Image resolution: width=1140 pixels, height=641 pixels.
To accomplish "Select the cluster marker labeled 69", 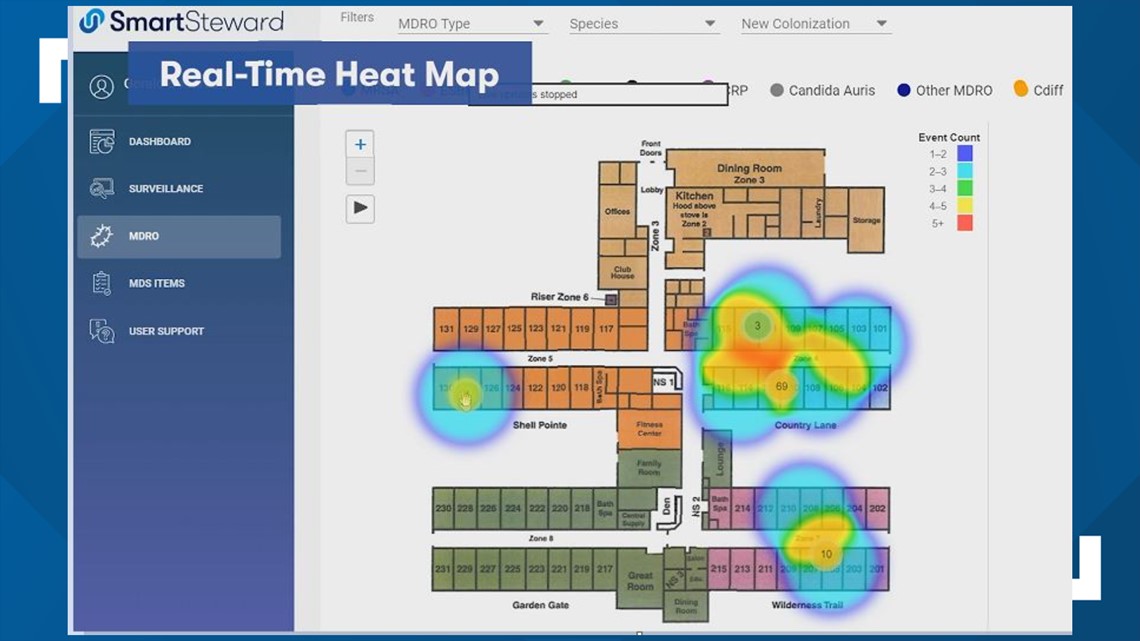I will click(781, 387).
